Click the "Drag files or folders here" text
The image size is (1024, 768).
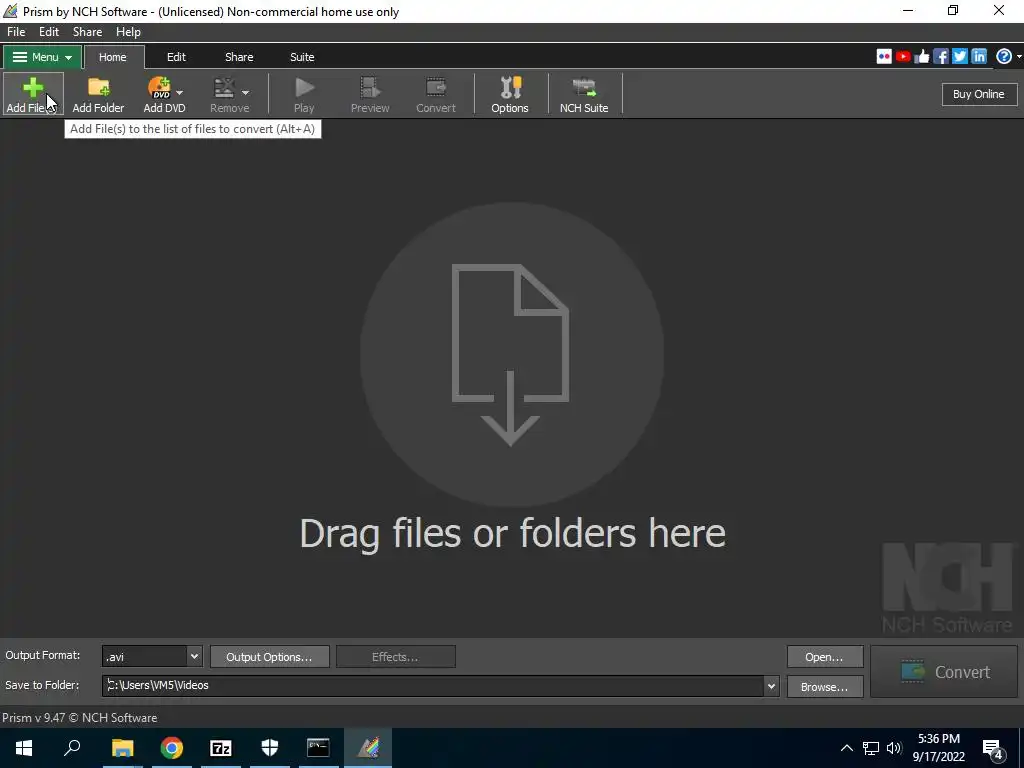point(513,533)
